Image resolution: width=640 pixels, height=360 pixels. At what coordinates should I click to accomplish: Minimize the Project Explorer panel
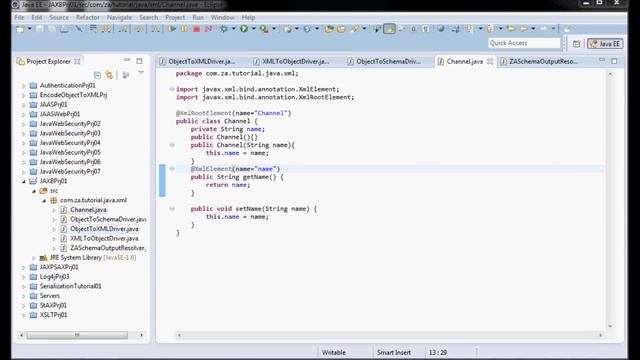(127, 60)
